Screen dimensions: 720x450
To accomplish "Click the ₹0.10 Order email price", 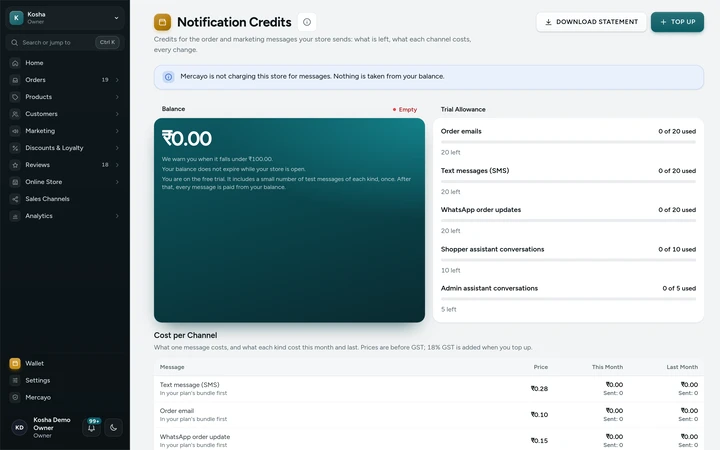I will pos(539,415).
